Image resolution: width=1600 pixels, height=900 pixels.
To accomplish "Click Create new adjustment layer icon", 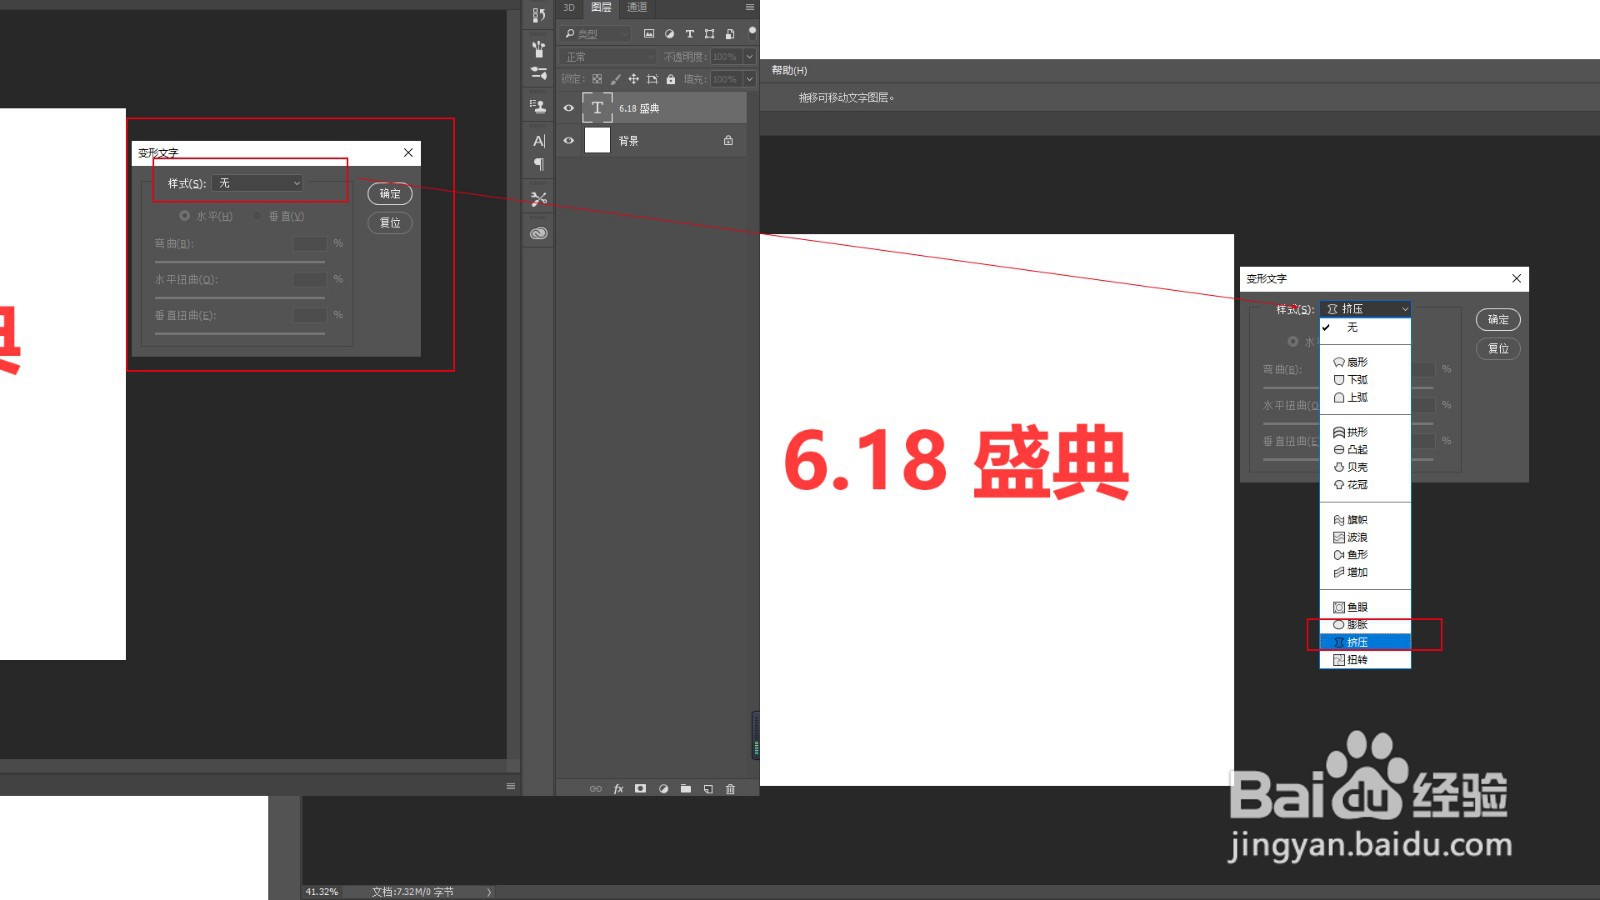I will (663, 789).
